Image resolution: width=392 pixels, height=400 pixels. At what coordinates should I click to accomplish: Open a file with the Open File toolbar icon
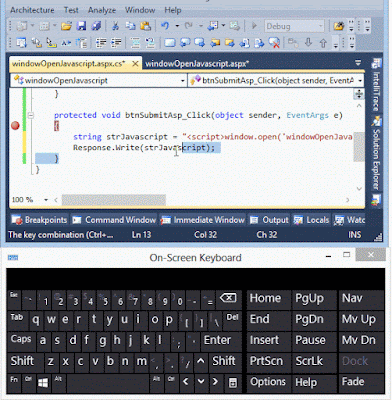point(67,26)
